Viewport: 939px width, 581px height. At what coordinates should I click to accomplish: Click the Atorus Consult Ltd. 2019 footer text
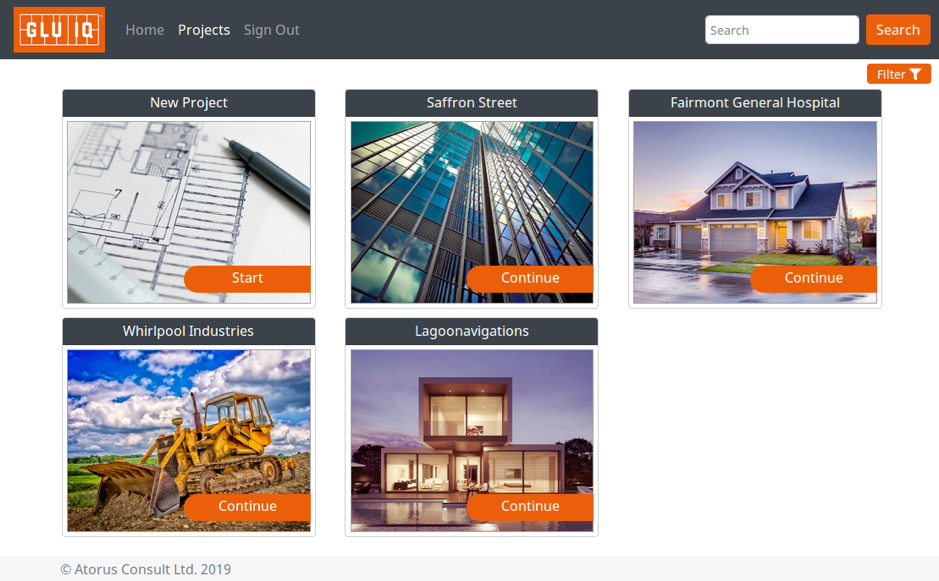pos(146,569)
